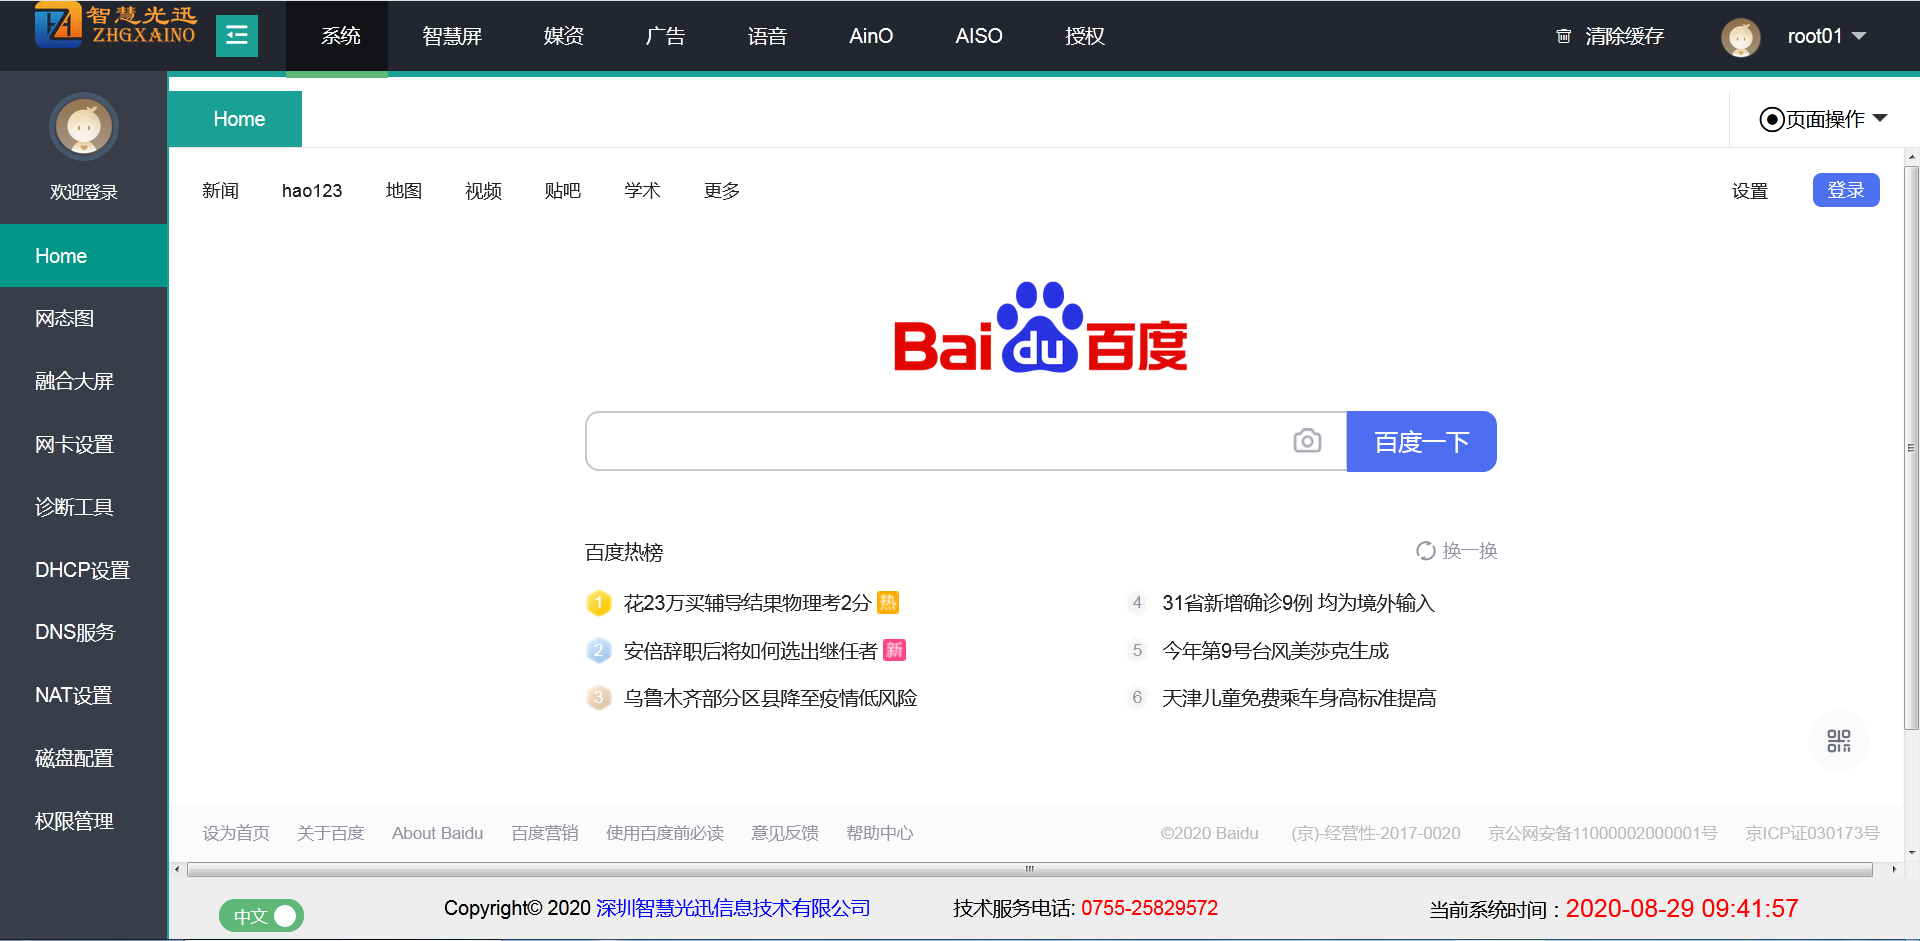Select 网卡设置 in the sidebar
1920x941 pixels.
pos(74,444)
